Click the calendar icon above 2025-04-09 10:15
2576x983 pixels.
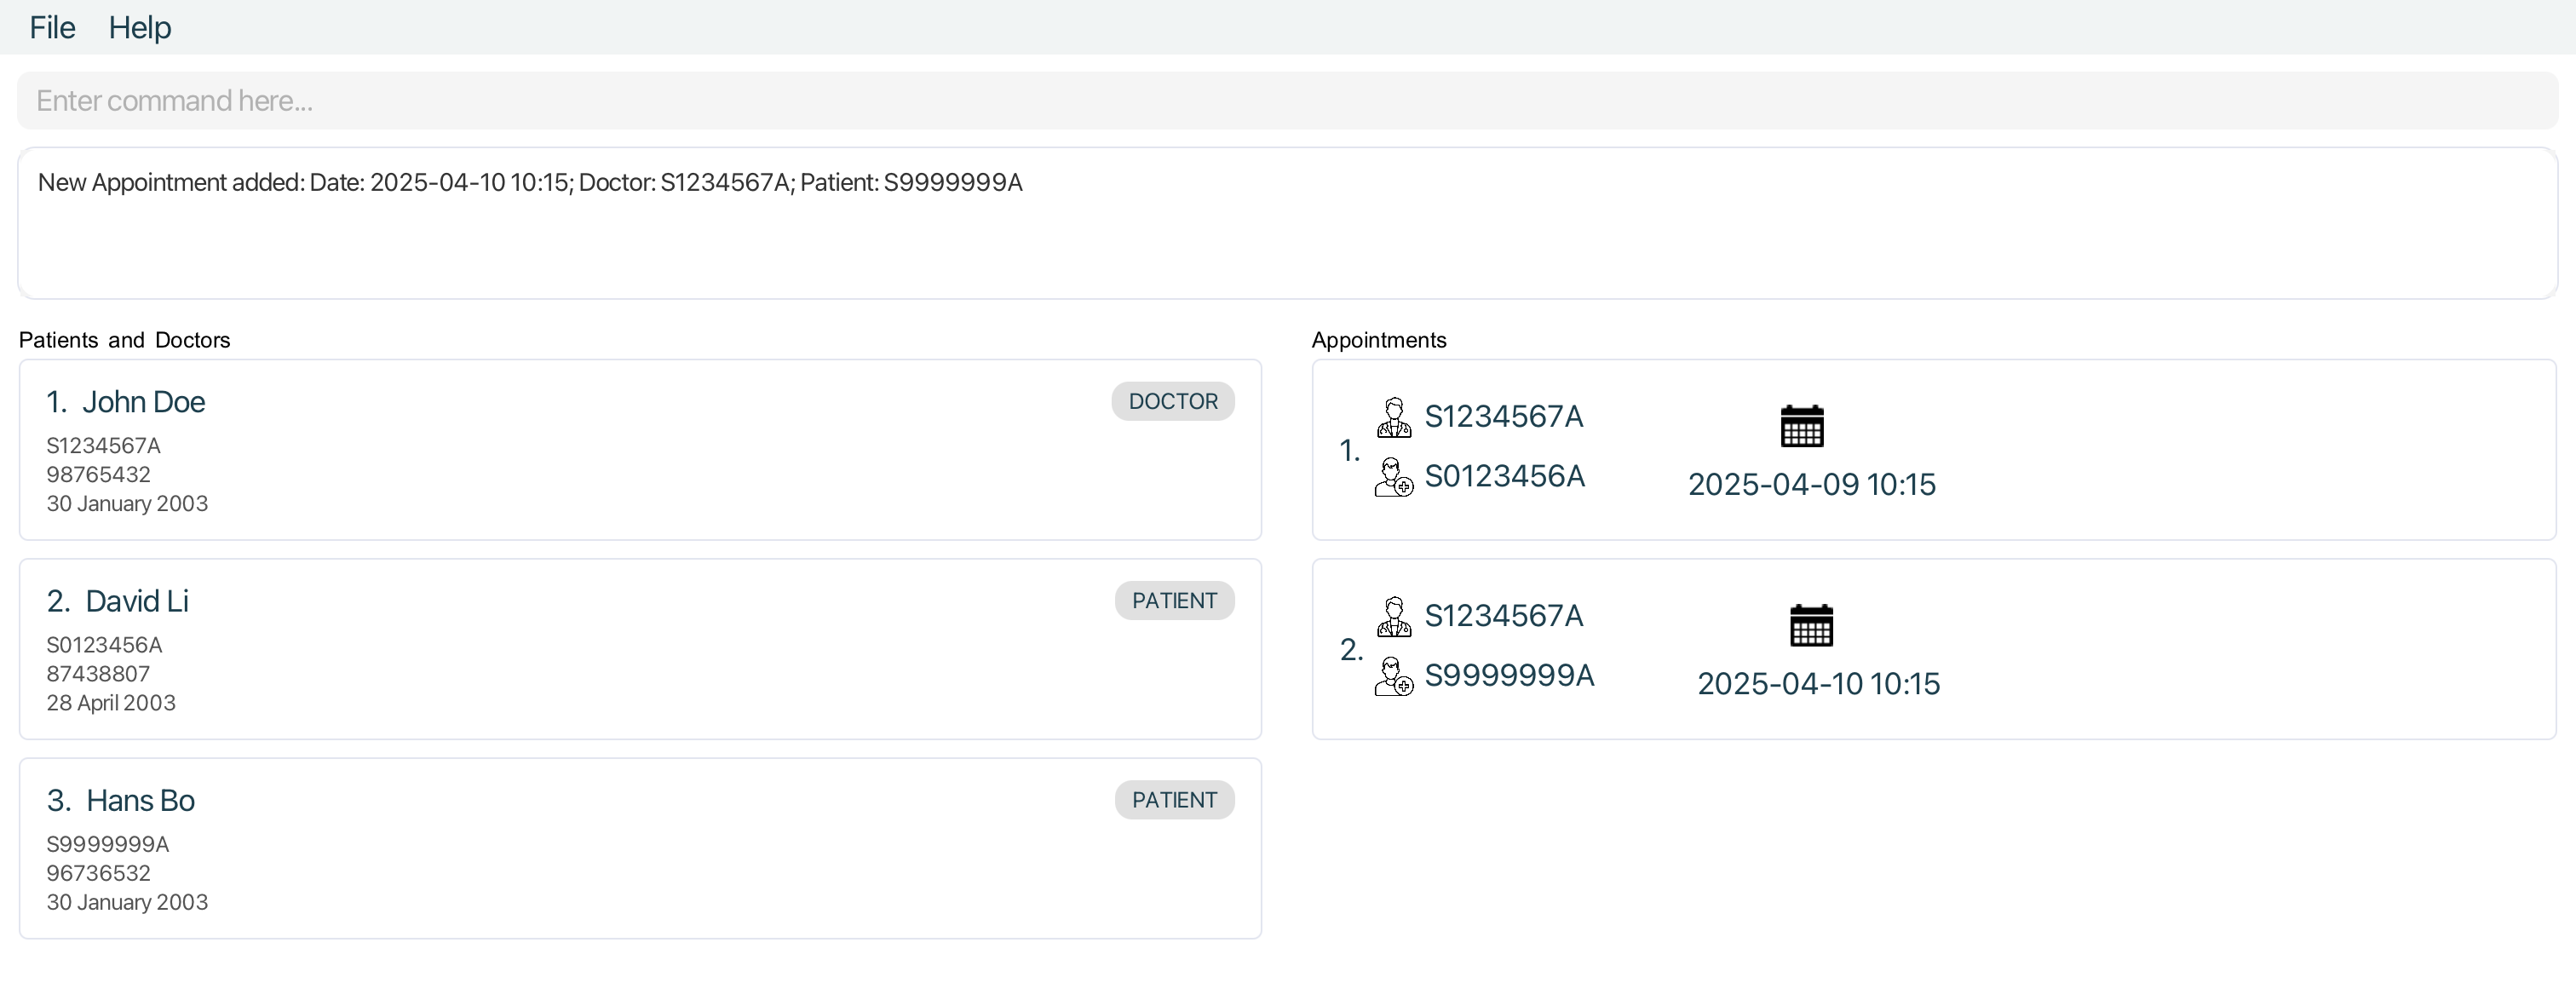[1802, 425]
